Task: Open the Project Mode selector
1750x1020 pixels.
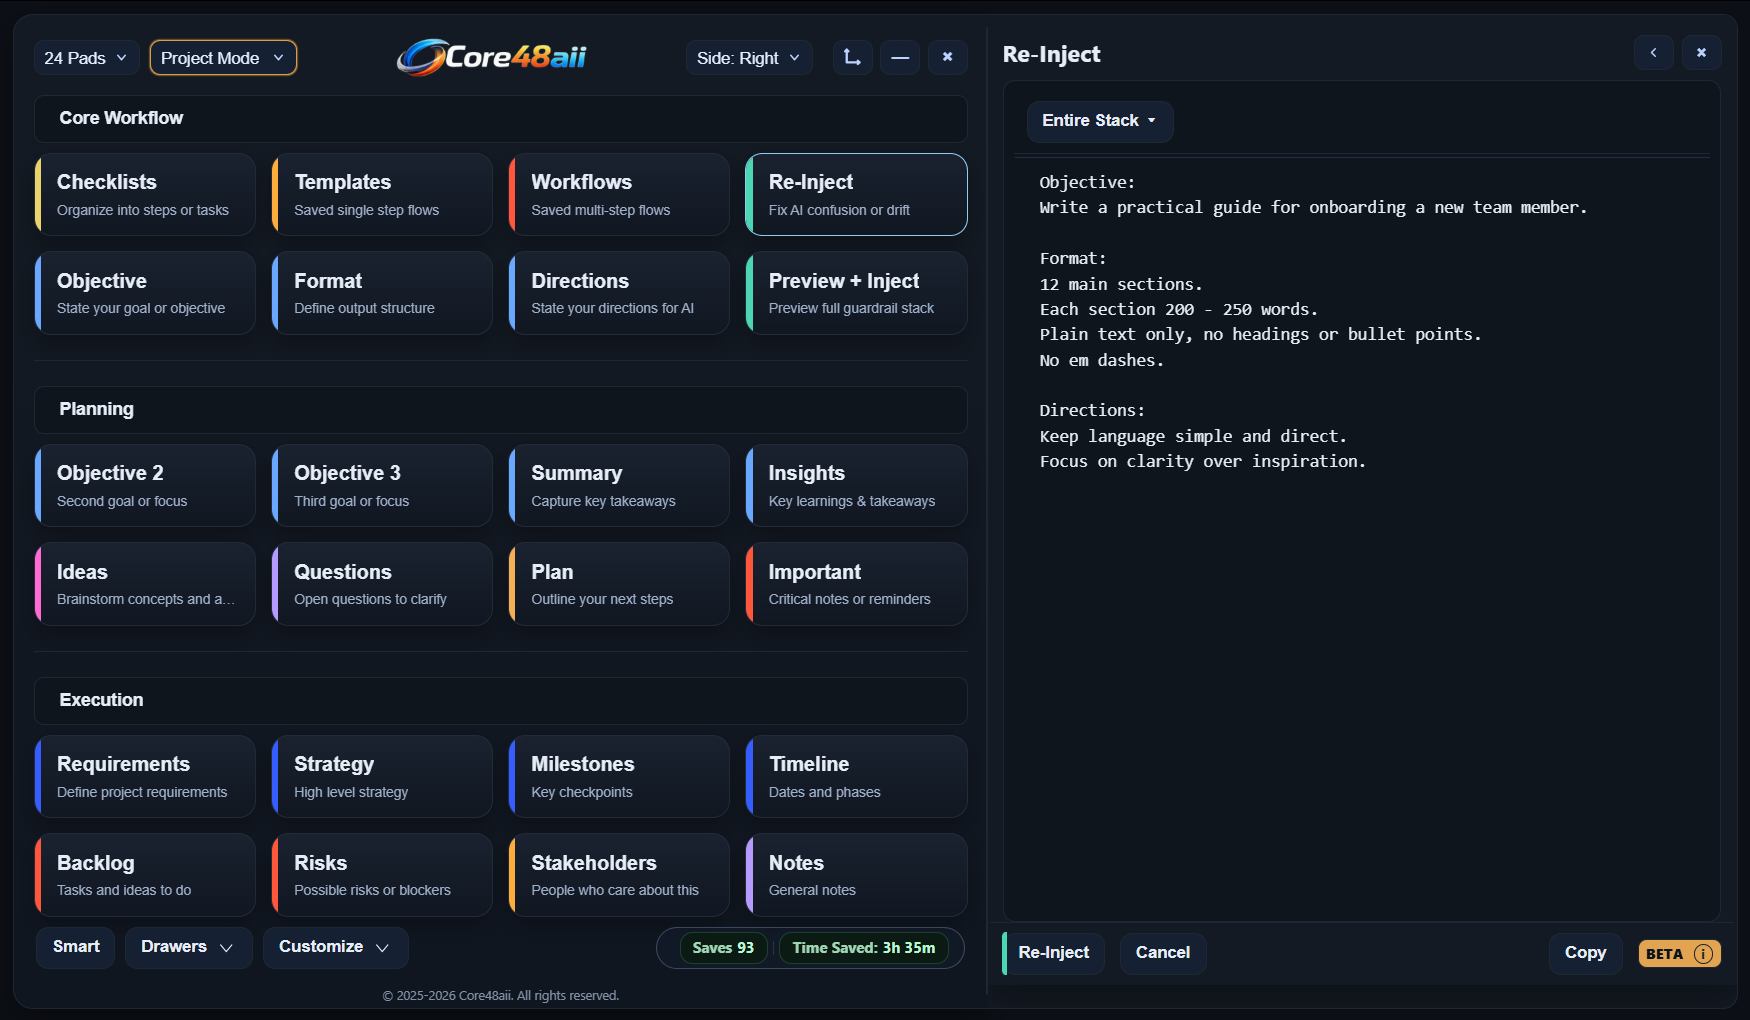Action: (x=222, y=57)
